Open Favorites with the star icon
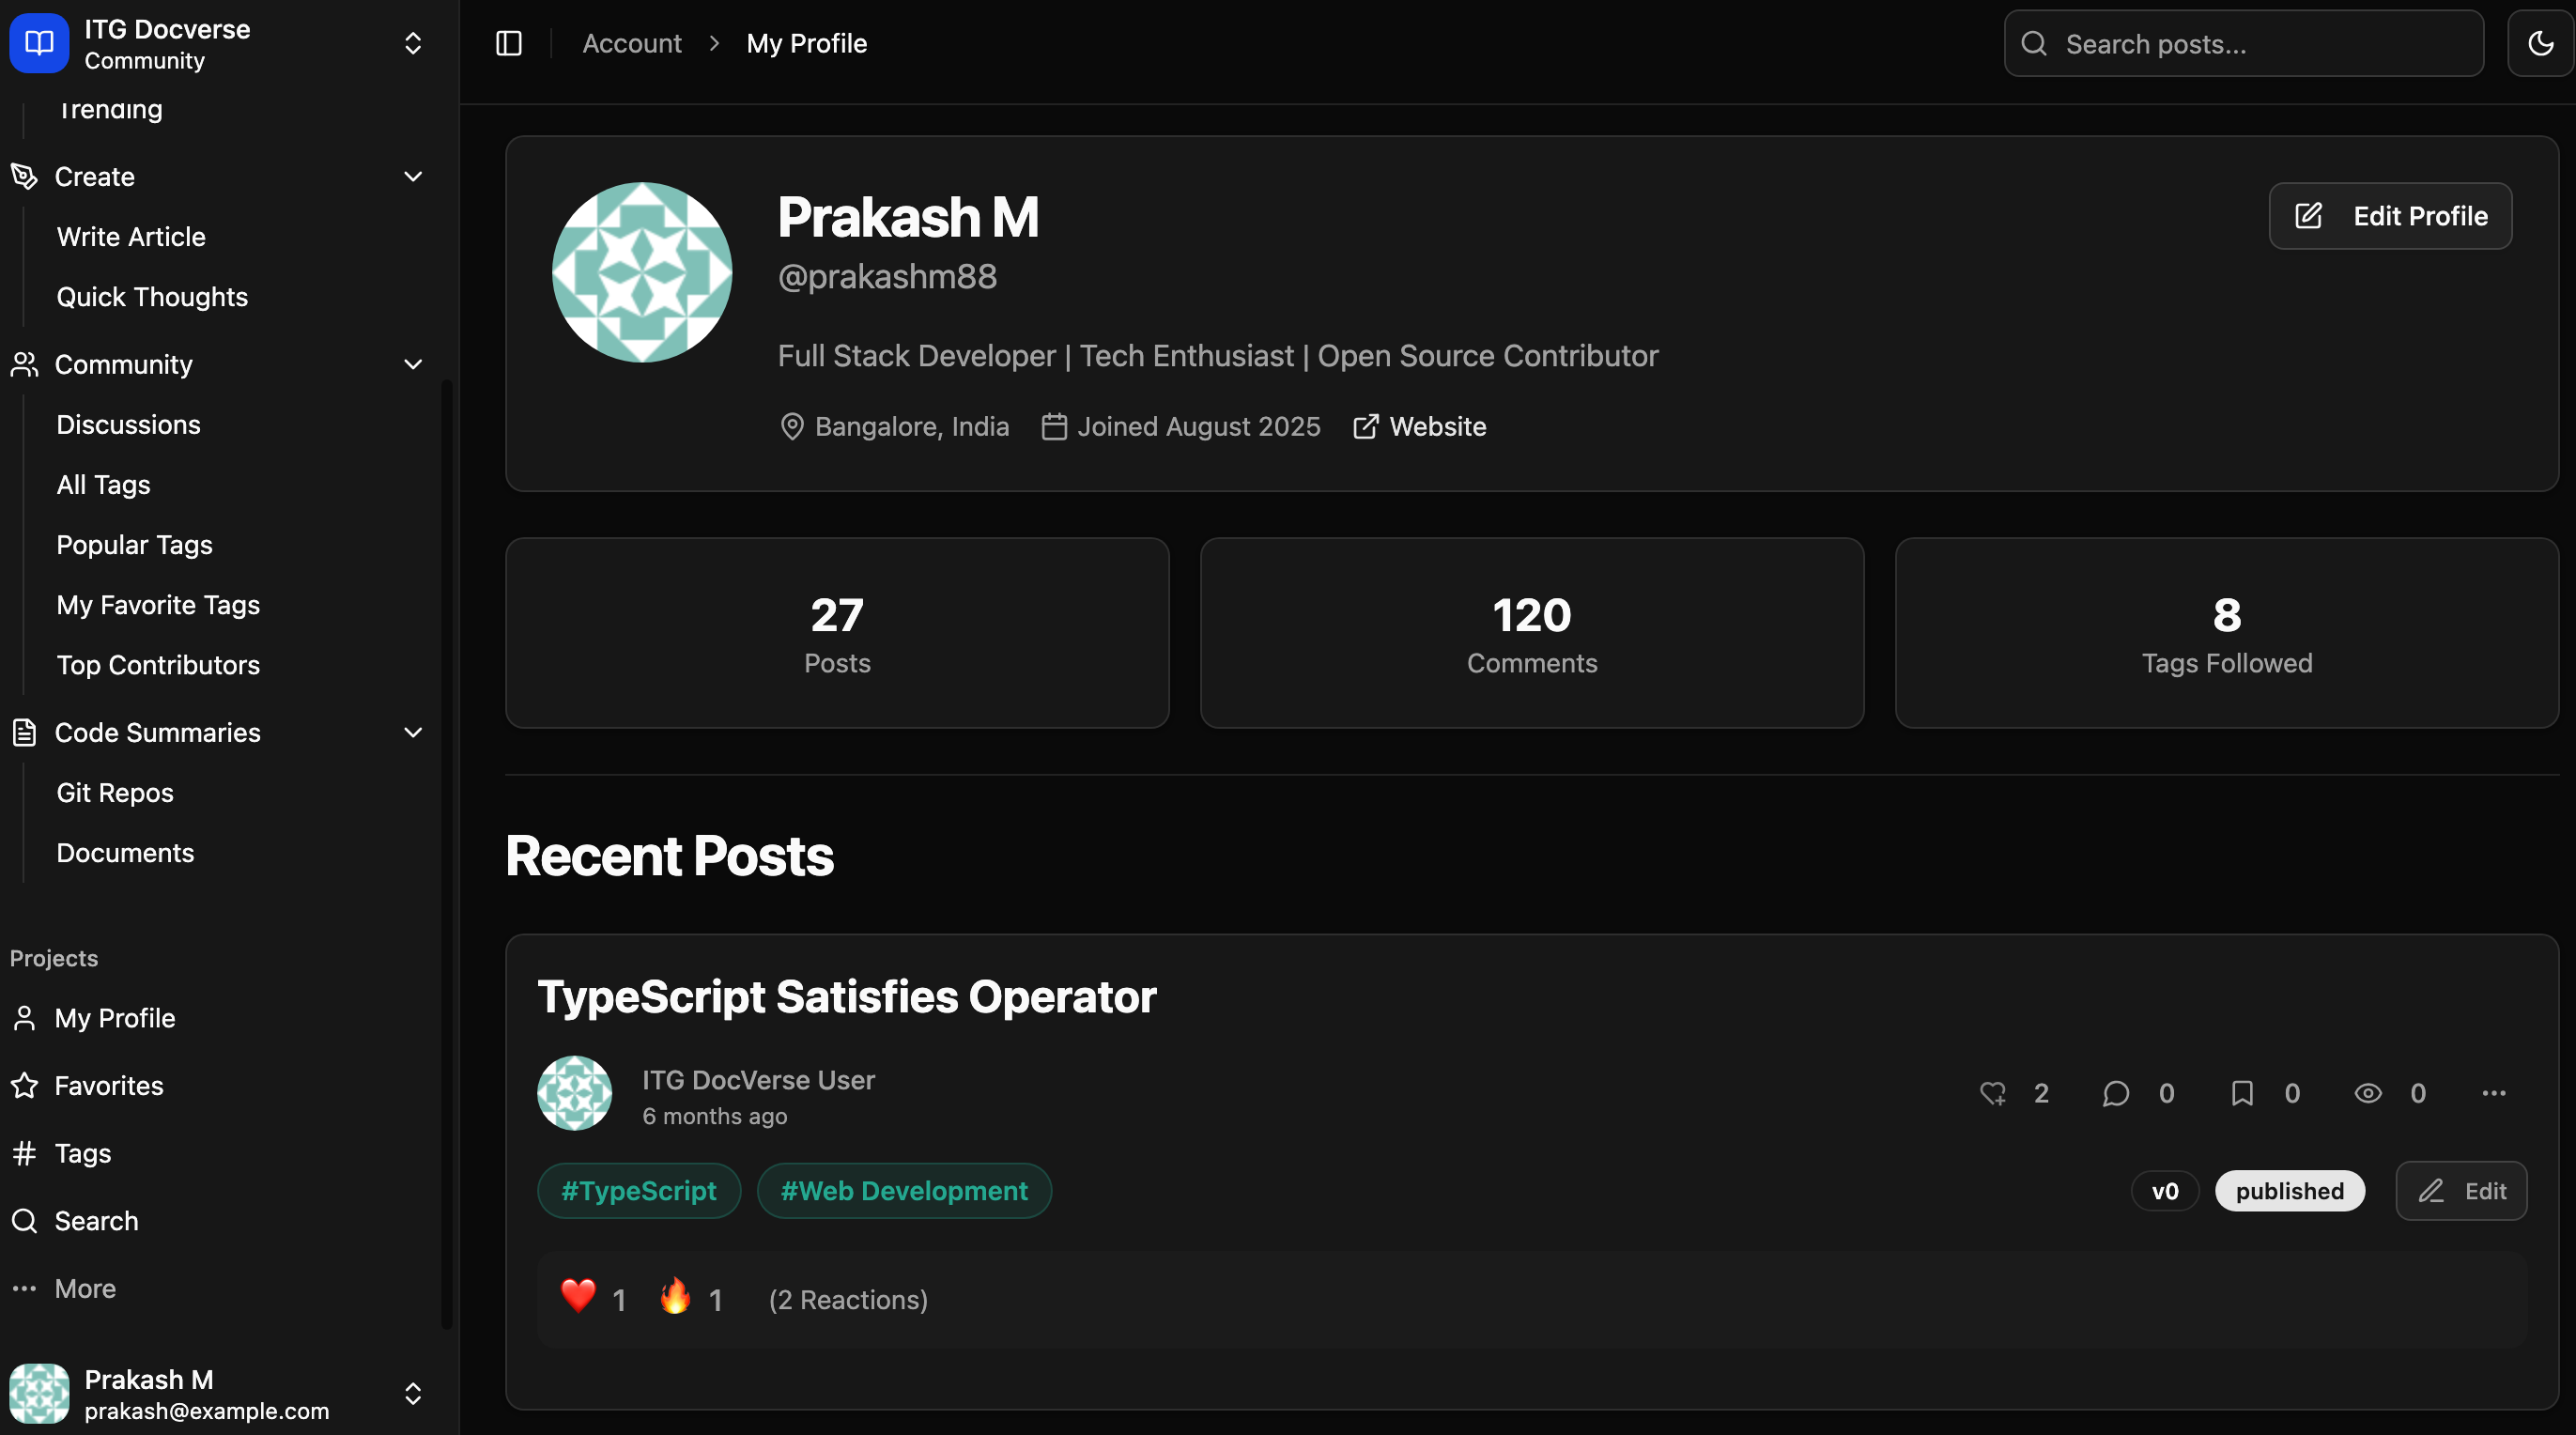2576x1435 pixels. [x=25, y=1086]
